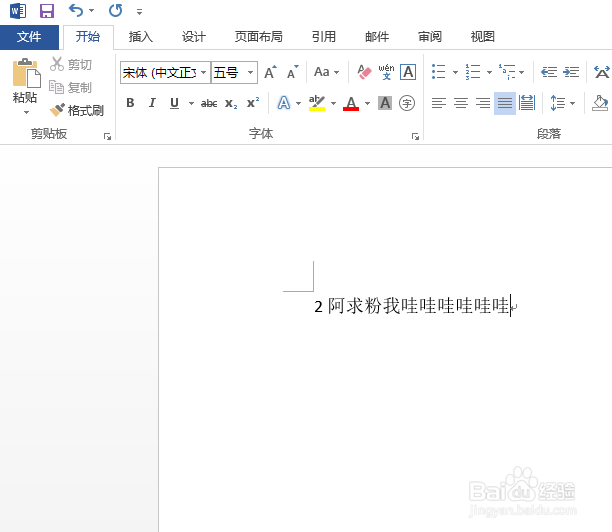
Task: Align text right
Action: pos(483,103)
